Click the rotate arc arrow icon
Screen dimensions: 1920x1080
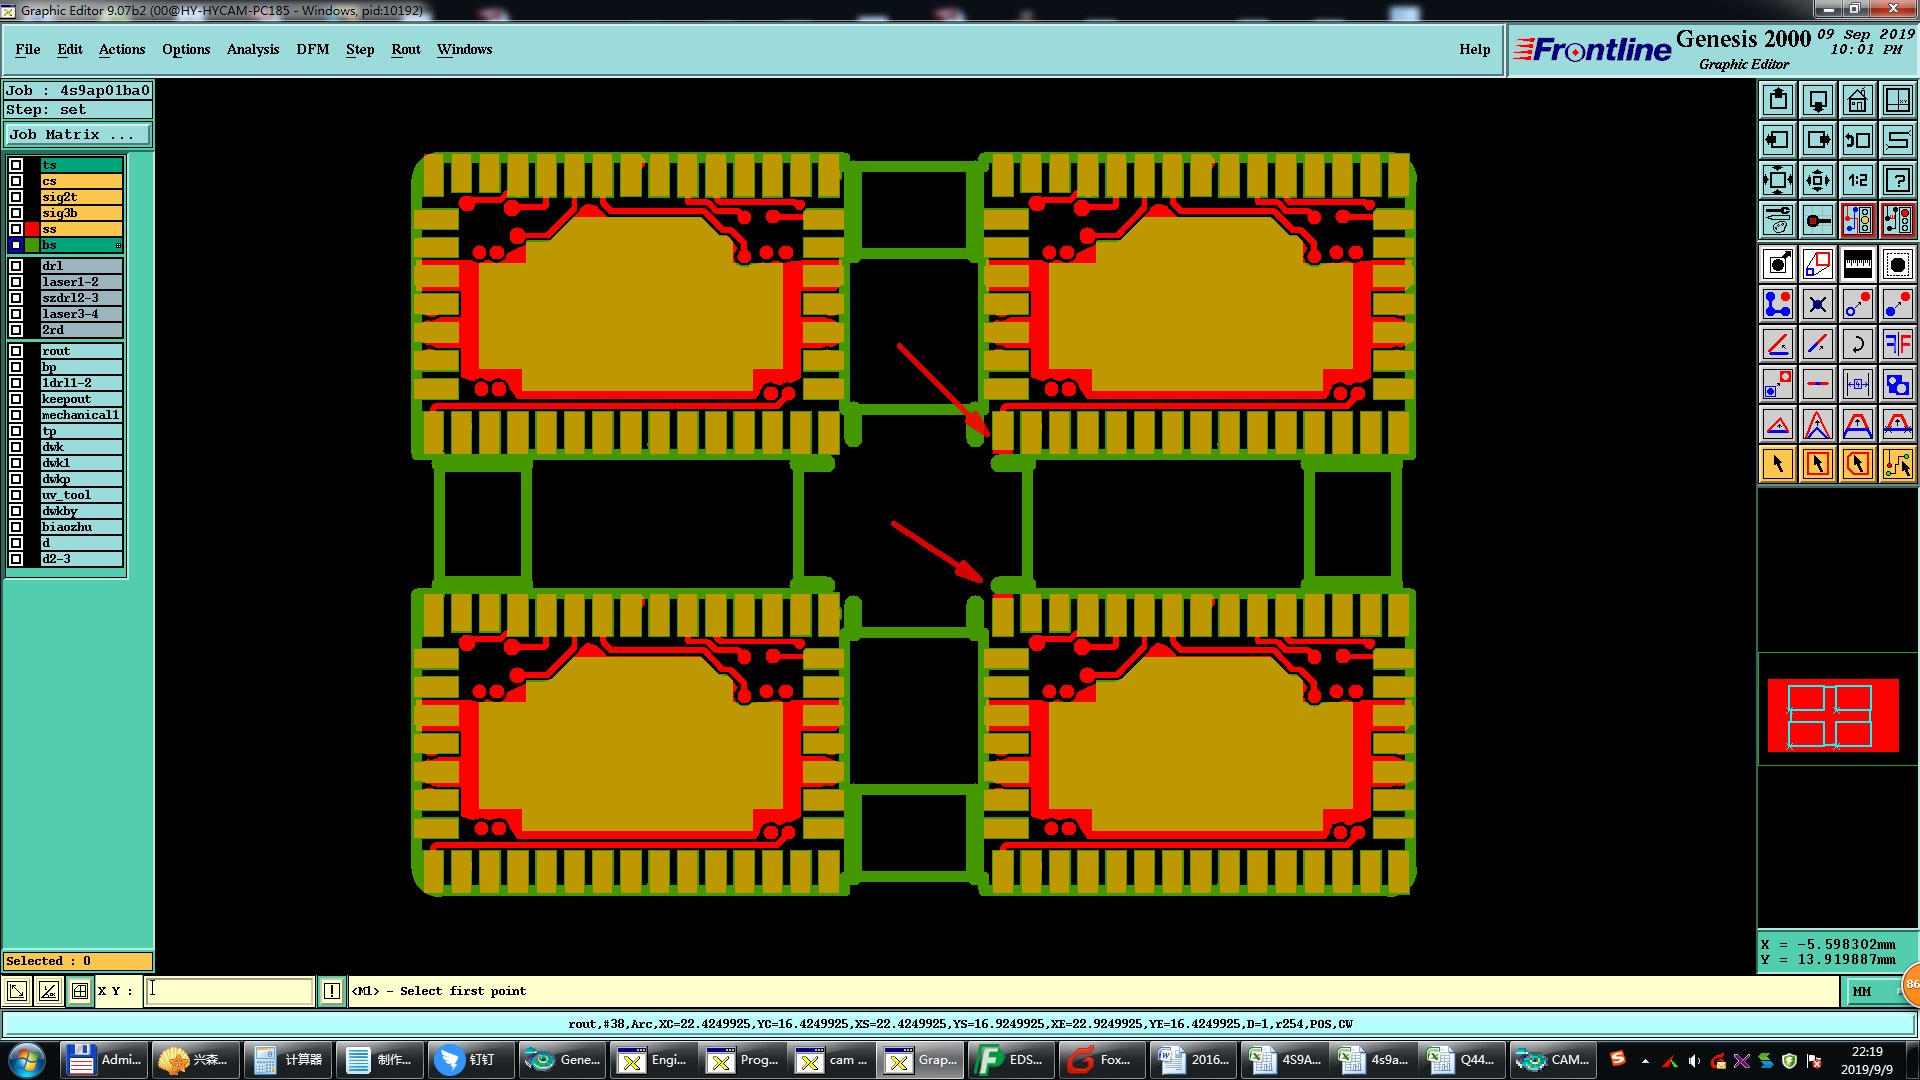tap(1857, 344)
